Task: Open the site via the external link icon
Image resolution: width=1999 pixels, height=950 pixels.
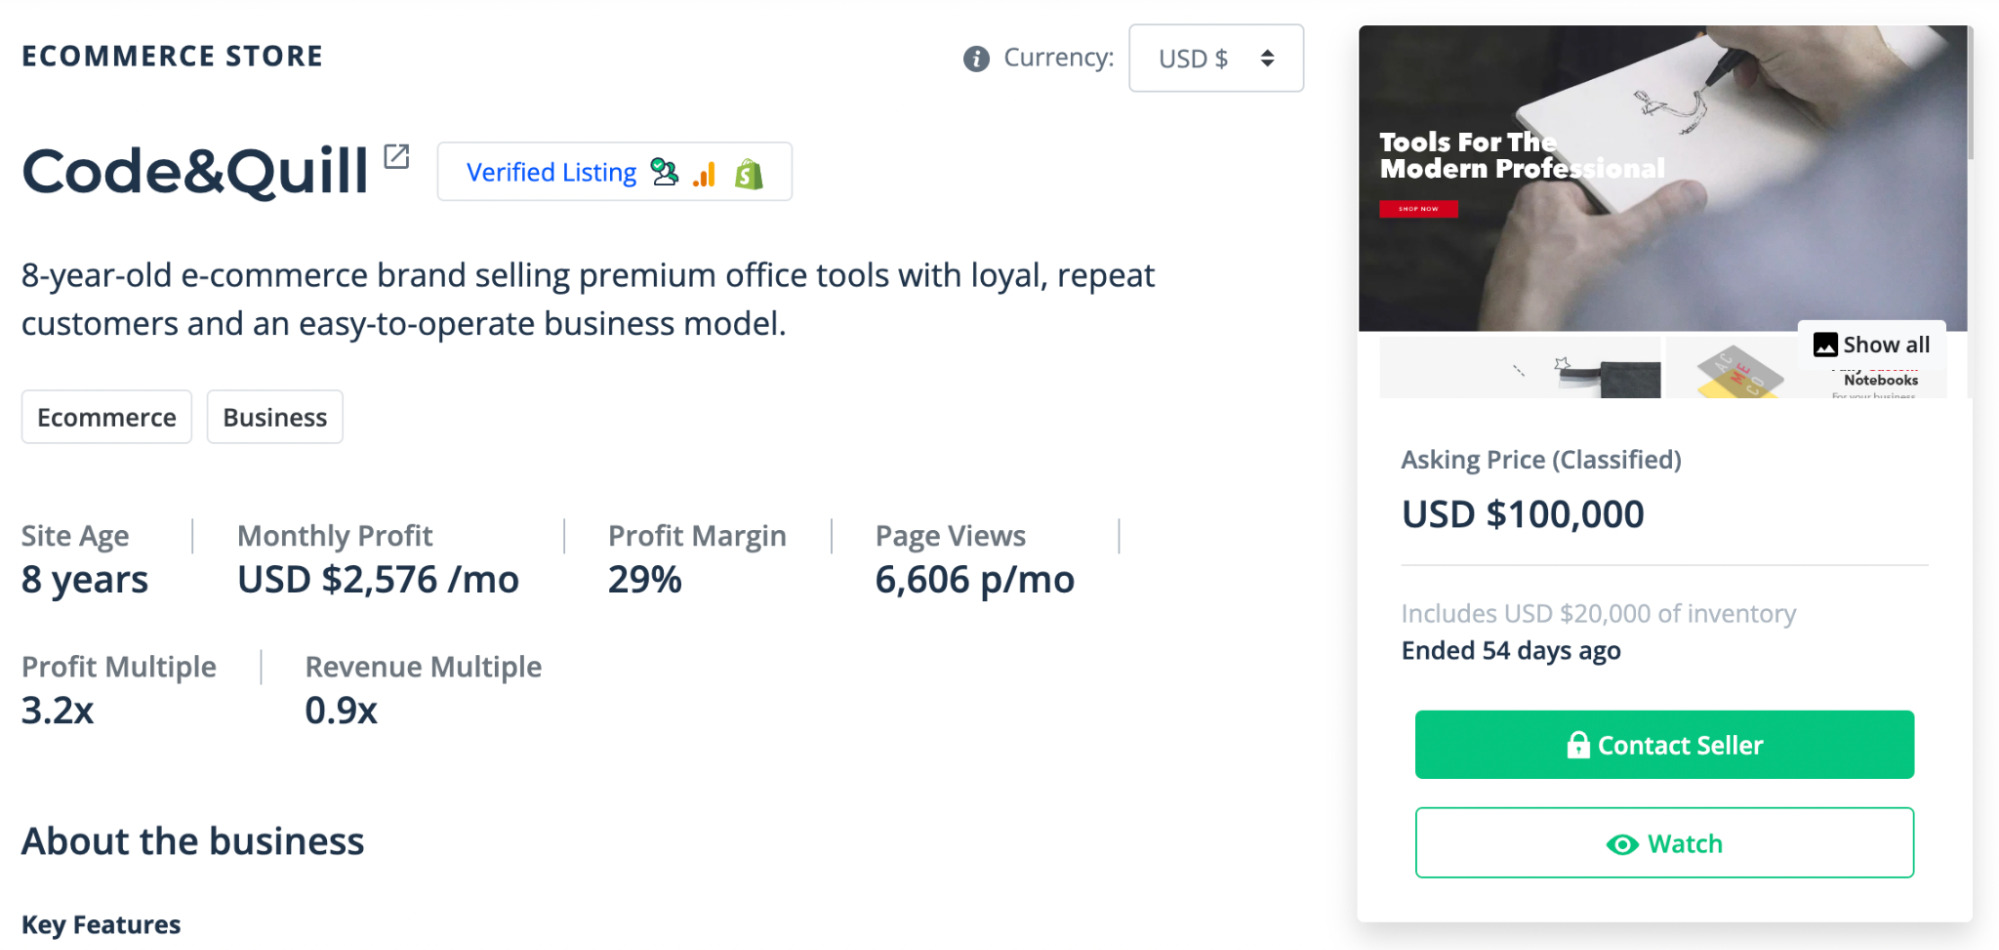Action: click(397, 156)
